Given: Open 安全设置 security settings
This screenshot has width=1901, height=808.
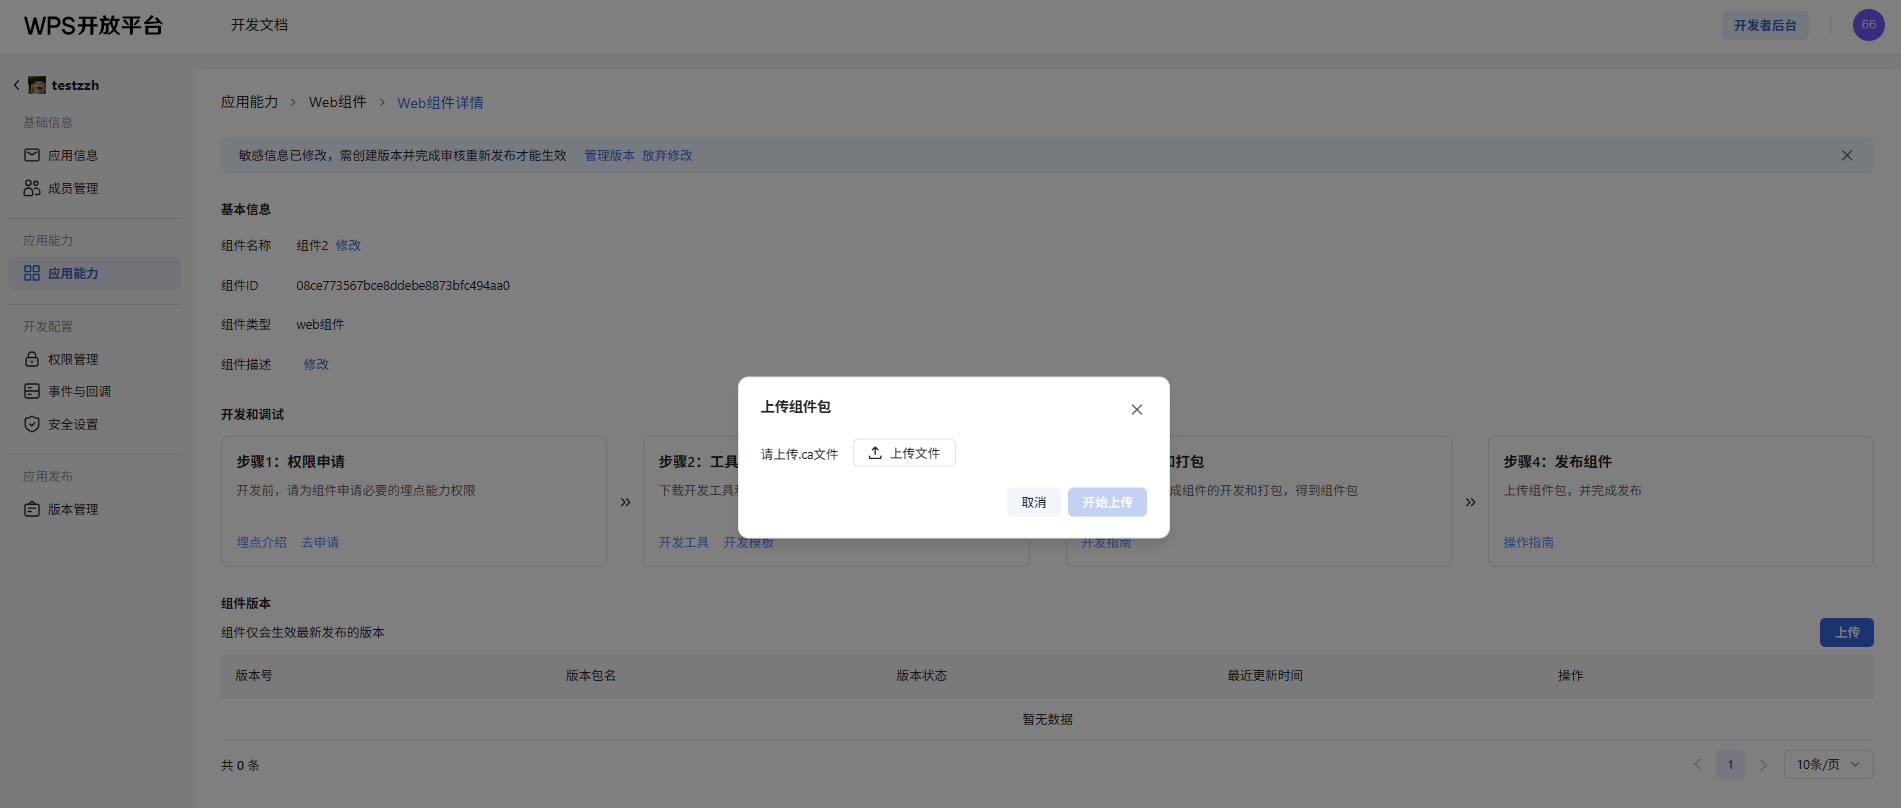Looking at the screenshot, I should point(73,425).
